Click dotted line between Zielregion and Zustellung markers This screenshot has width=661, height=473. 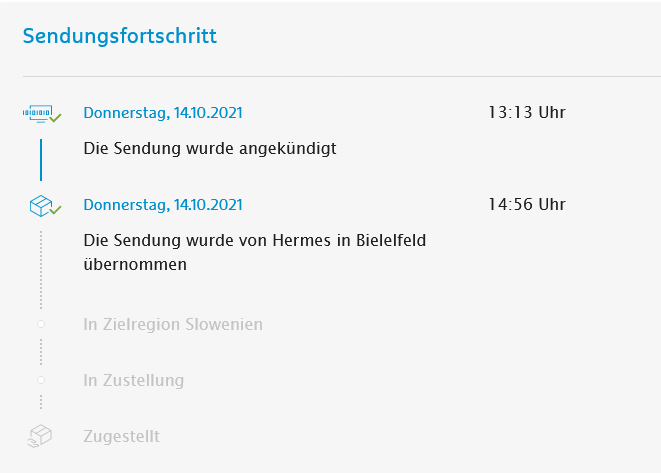(x=41, y=352)
